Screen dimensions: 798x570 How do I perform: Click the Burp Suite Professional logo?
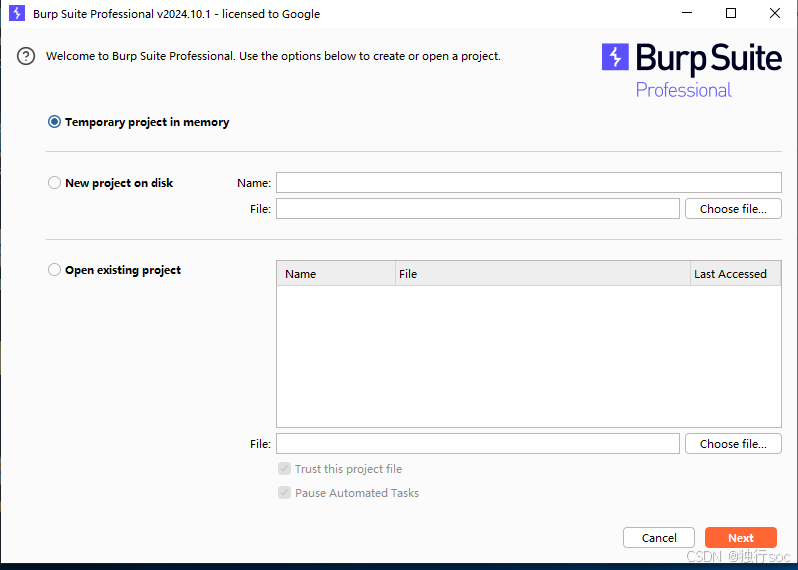click(692, 70)
